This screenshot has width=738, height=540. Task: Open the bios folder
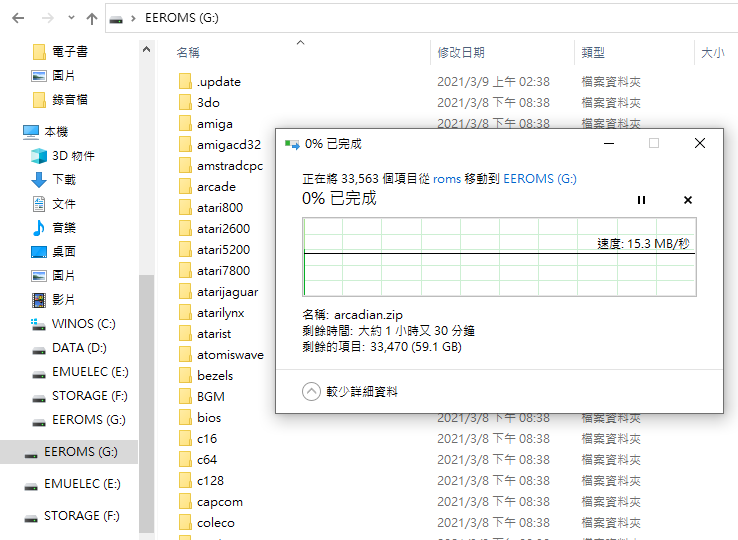[x=209, y=418]
